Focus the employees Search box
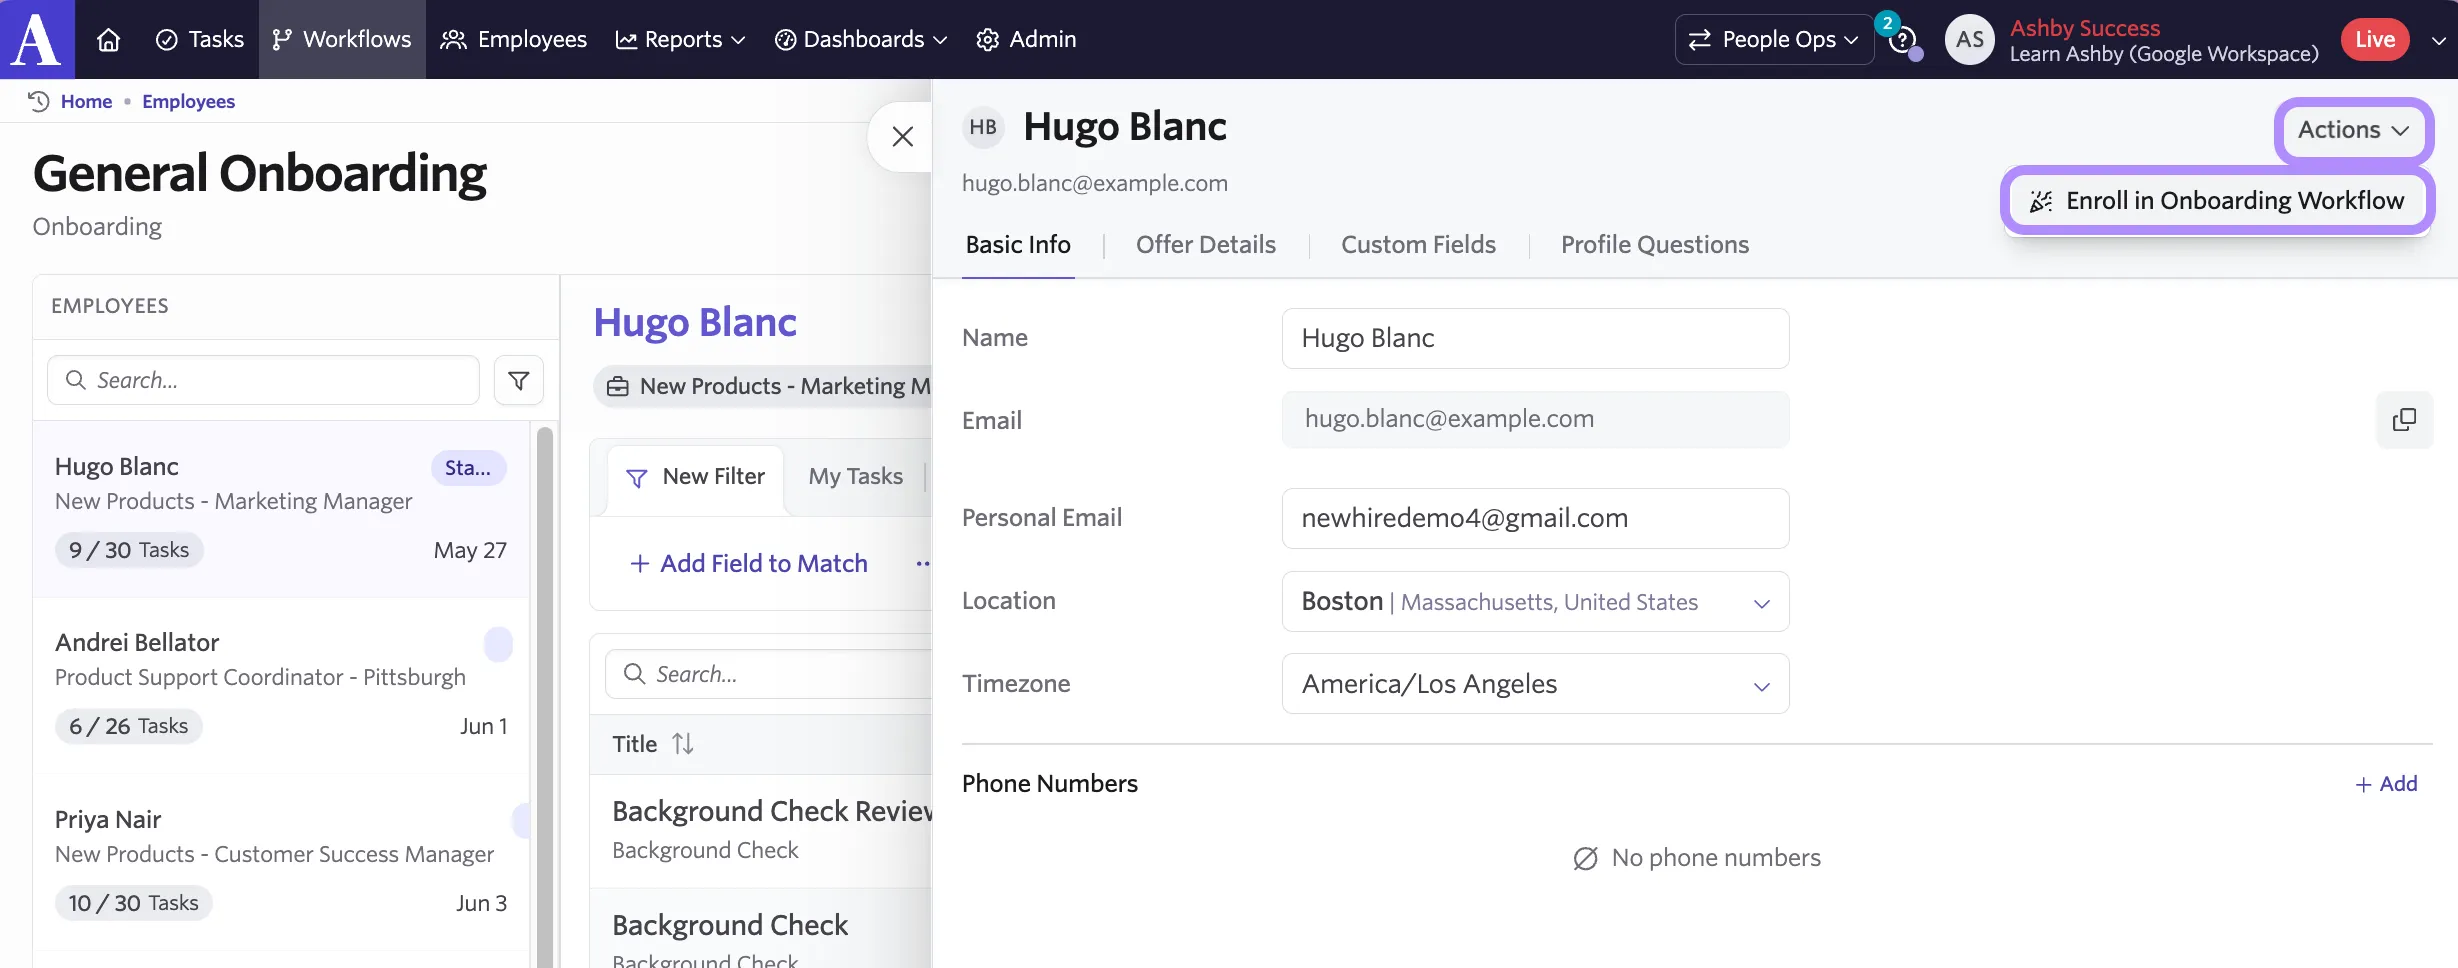Viewport: 2458px width, 968px height. 263,380
